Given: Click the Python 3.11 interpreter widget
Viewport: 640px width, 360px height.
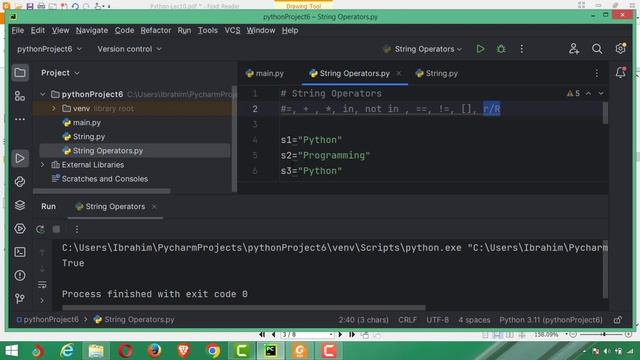Looking at the screenshot, I should tap(551, 320).
